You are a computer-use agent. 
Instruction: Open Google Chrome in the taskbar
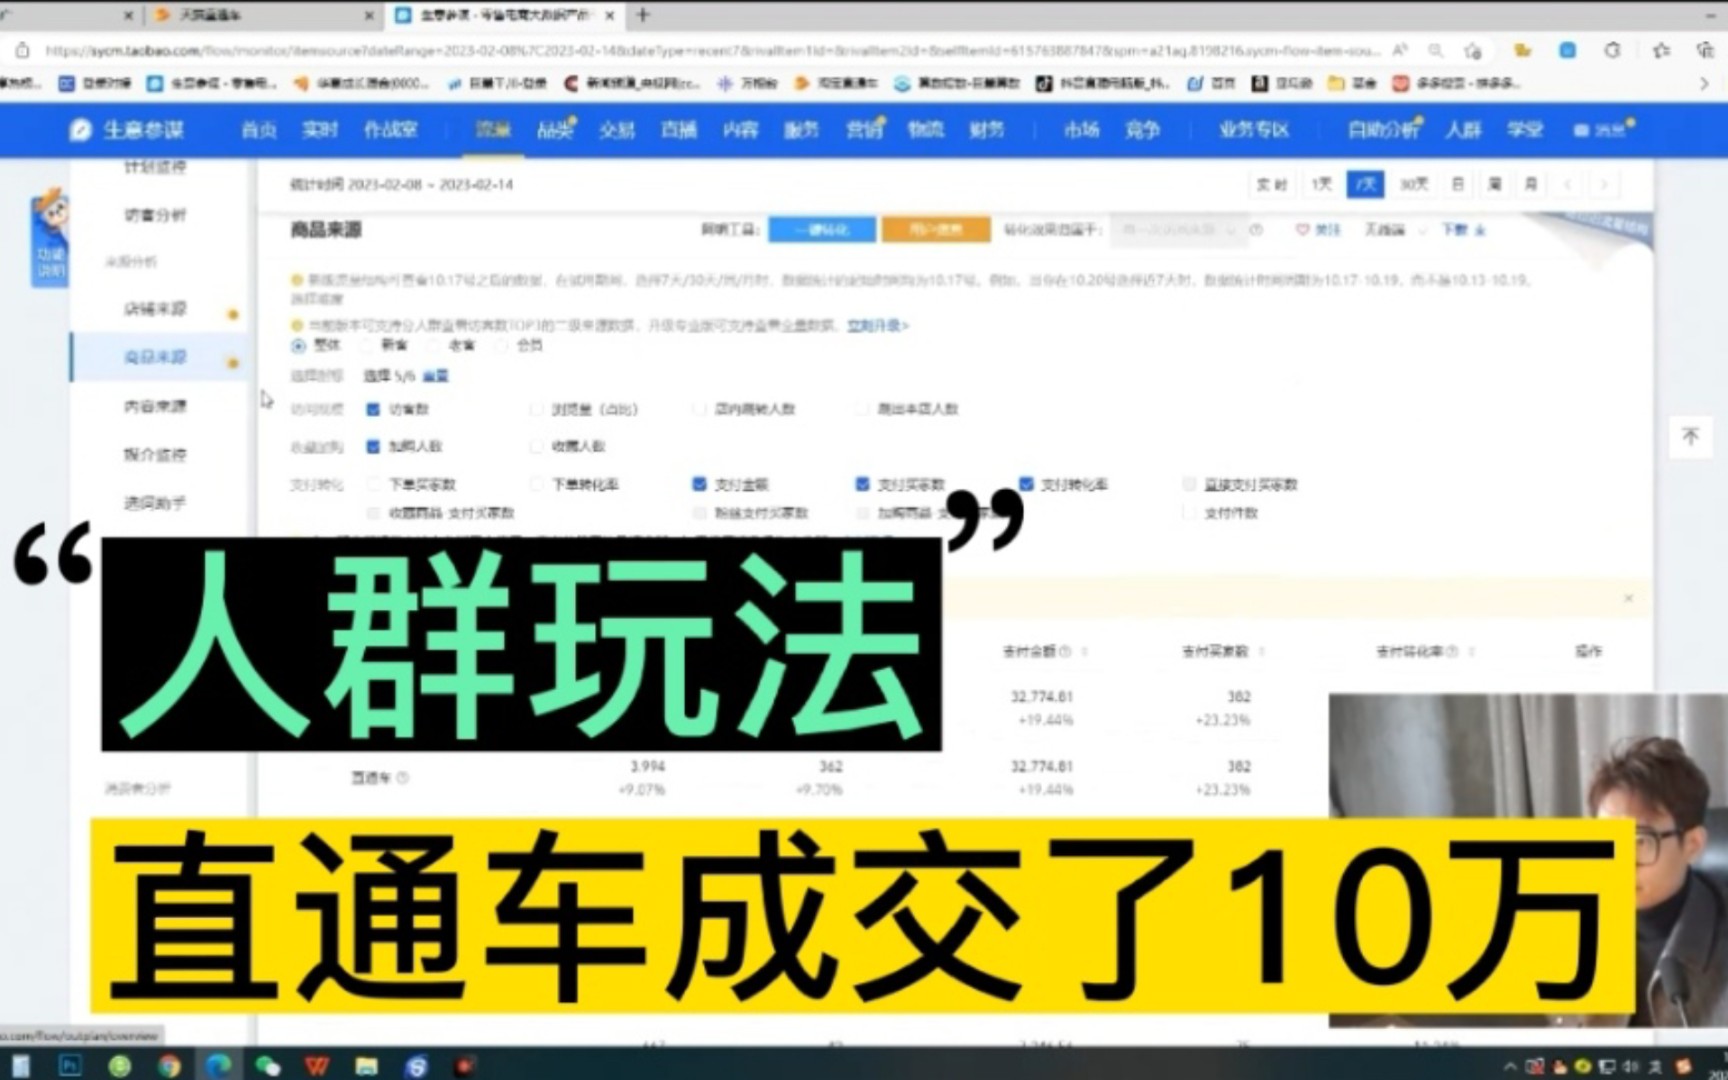click(x=169, y=1066)
